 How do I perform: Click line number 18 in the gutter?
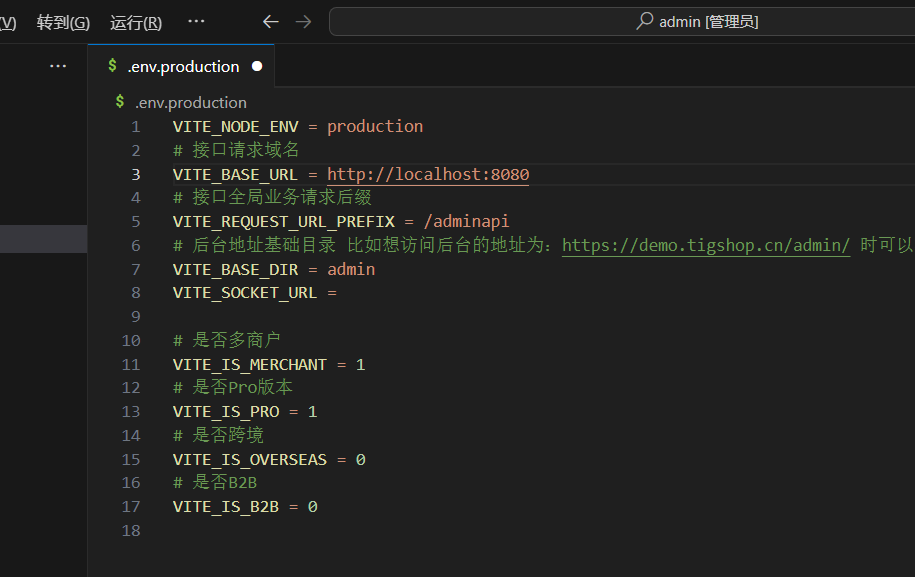pos(131,531)
